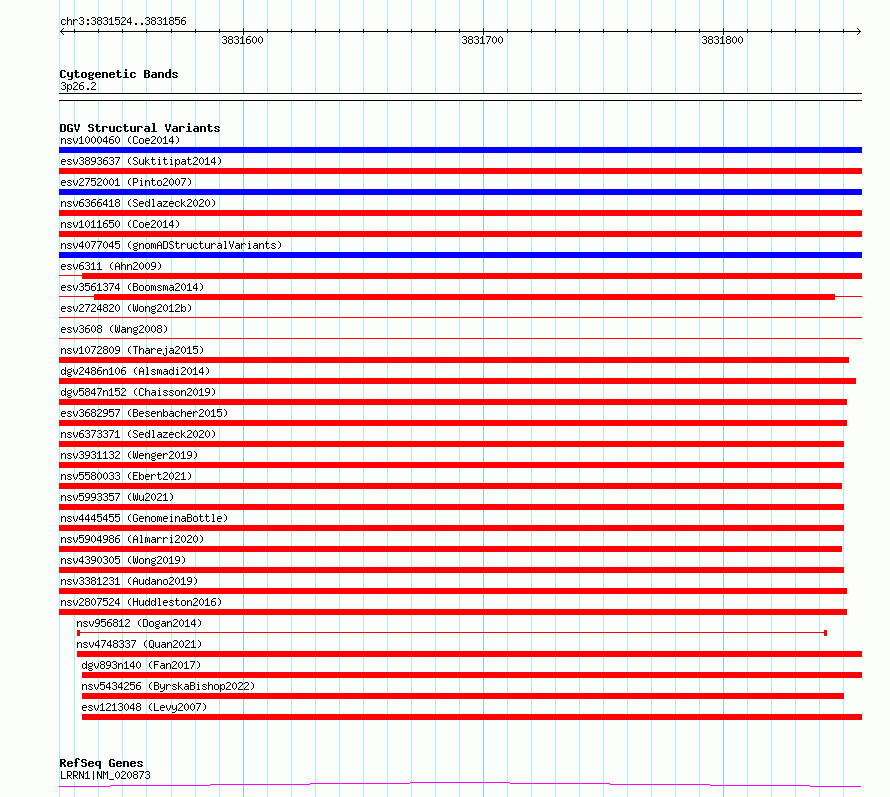The width and height of the screenshot is (890, 797).
Task: Click the red bar under esv3893637
Action: click(460, 171)
